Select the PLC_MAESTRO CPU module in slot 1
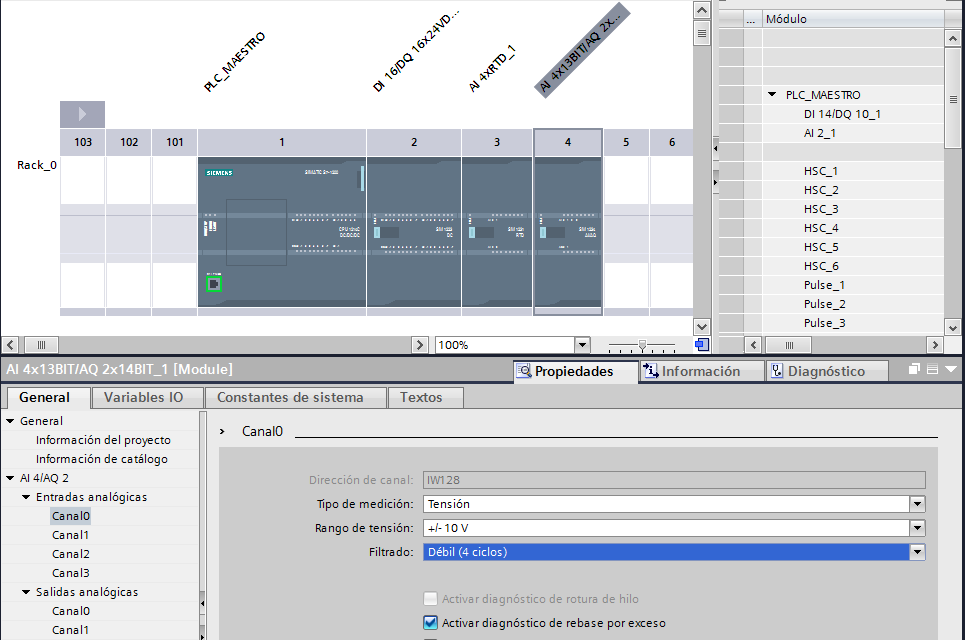Screen dimensions: 965x640 (281, 232)
